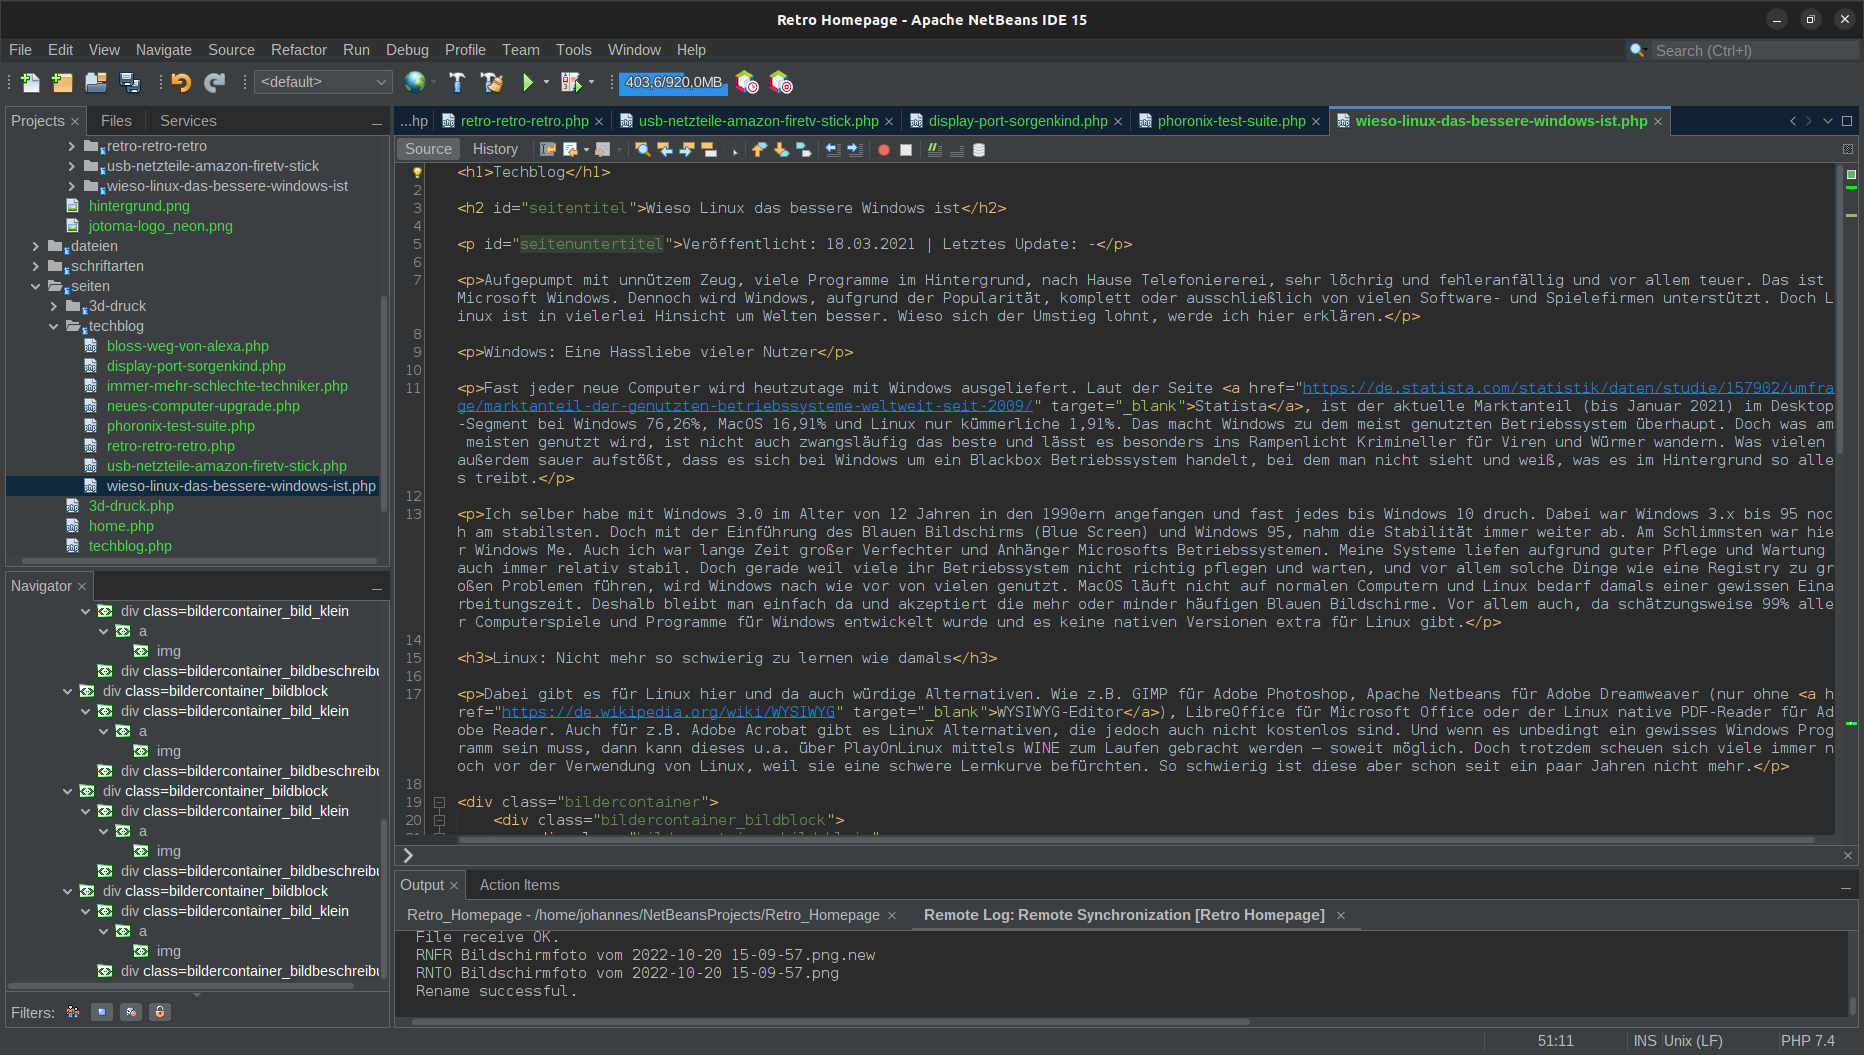Switch to phoronix-test-suite.php tab
The image size is (1864, 1055).
tap(1230, 121)
